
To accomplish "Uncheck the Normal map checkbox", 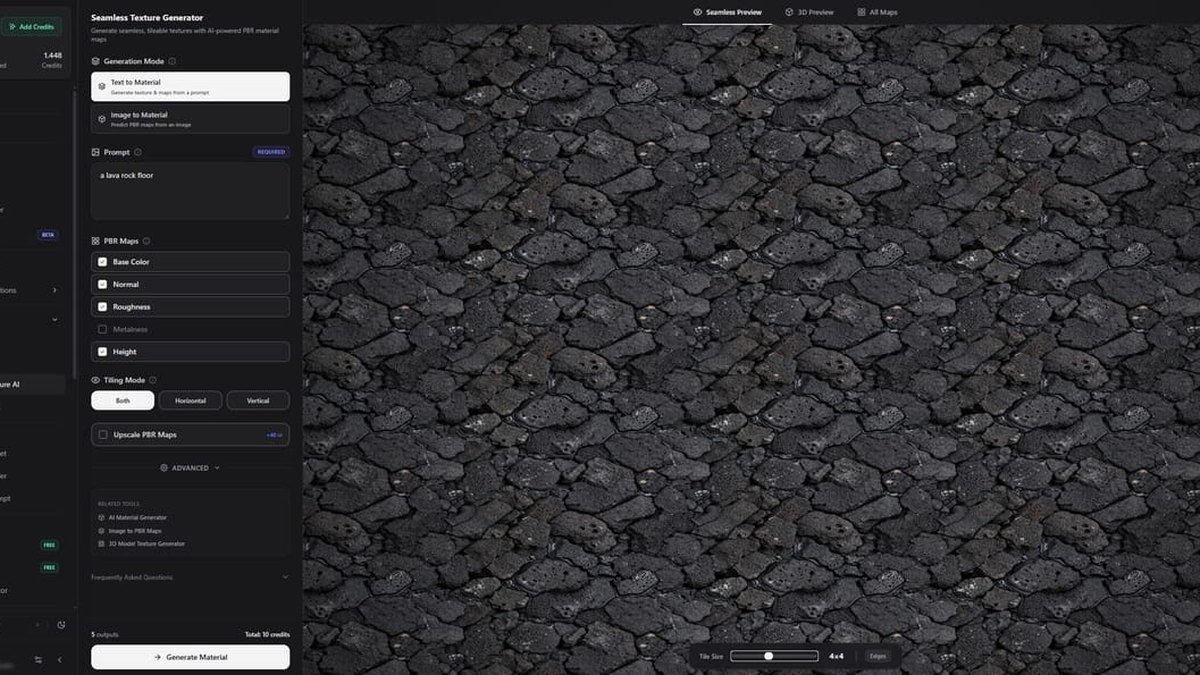I will (x=102, y=284).
